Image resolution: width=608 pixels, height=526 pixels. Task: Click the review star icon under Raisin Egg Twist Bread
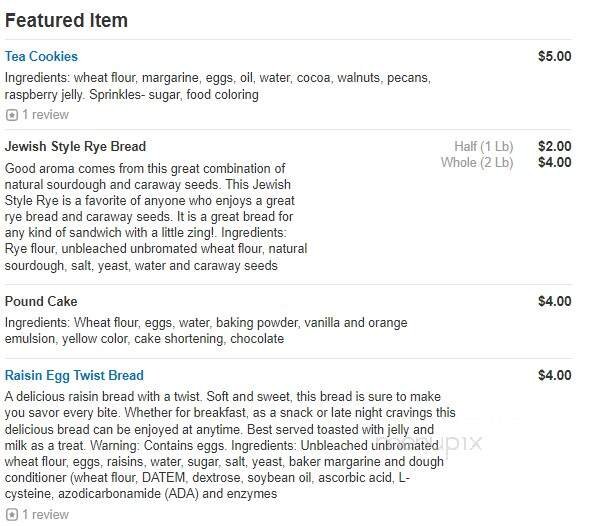[12, 514]
